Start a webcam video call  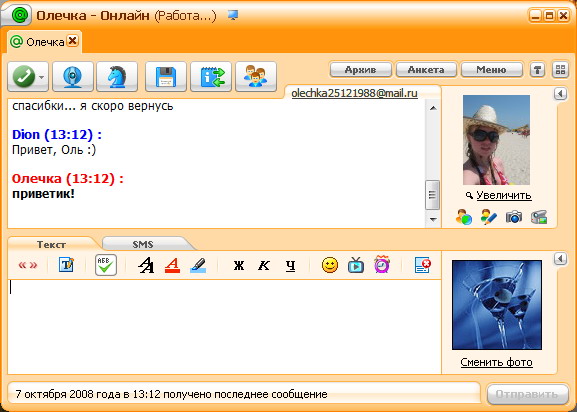tap(72, 77)
